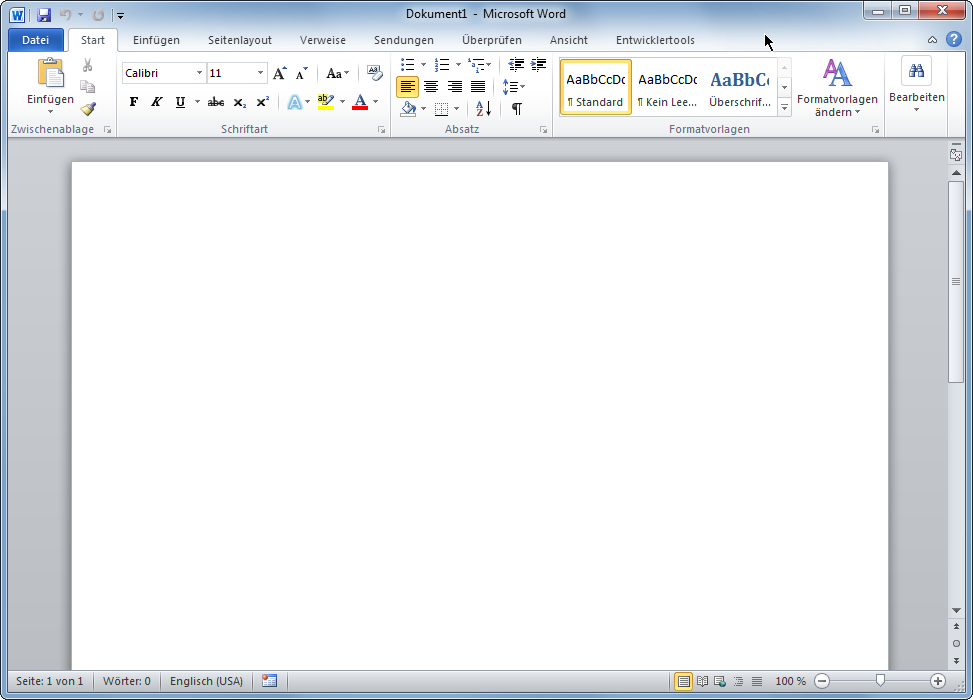Open the Datei tab
The width and height of the screenshot is (973, 700).
35,40
